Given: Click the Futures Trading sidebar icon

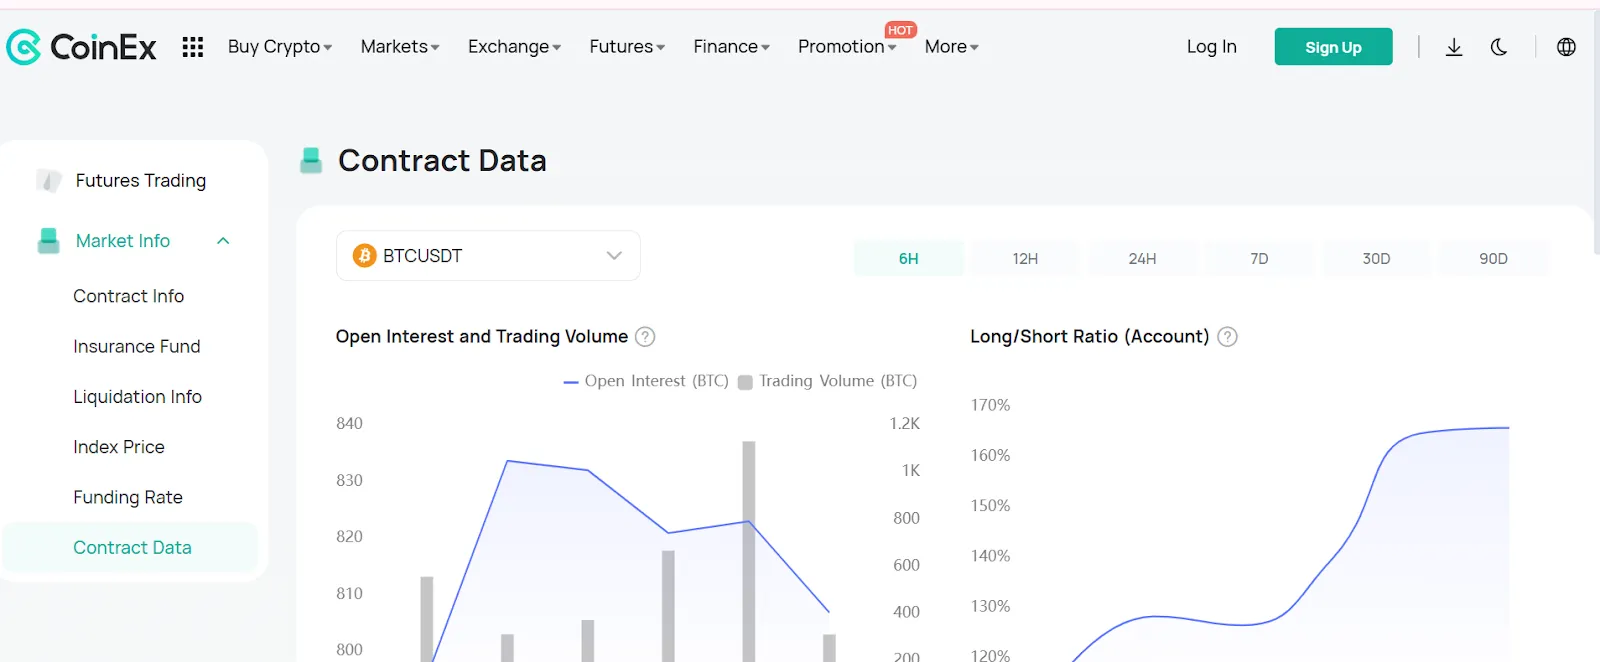Looking at the screenshot, I should pos(48,180).
